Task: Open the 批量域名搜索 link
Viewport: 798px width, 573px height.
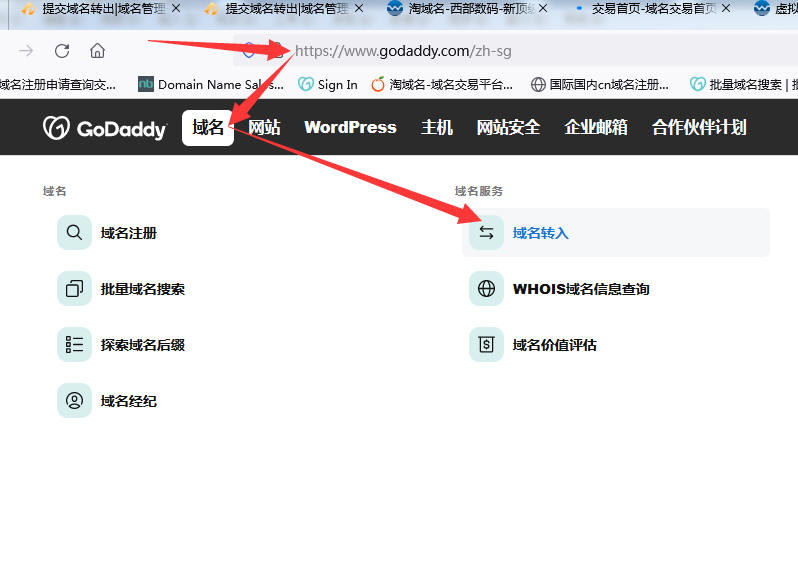Action: pos(142,289)
